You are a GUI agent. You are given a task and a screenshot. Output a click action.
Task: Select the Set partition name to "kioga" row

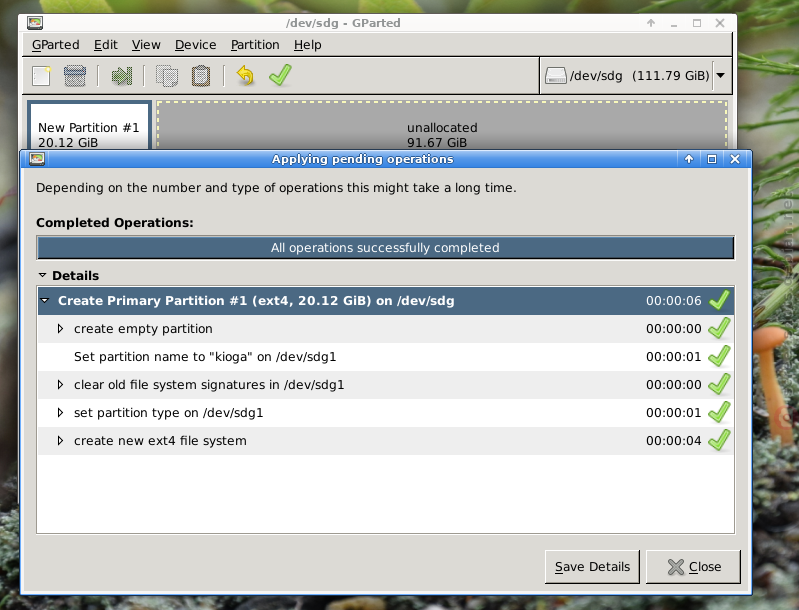click(x=386, y=357)
